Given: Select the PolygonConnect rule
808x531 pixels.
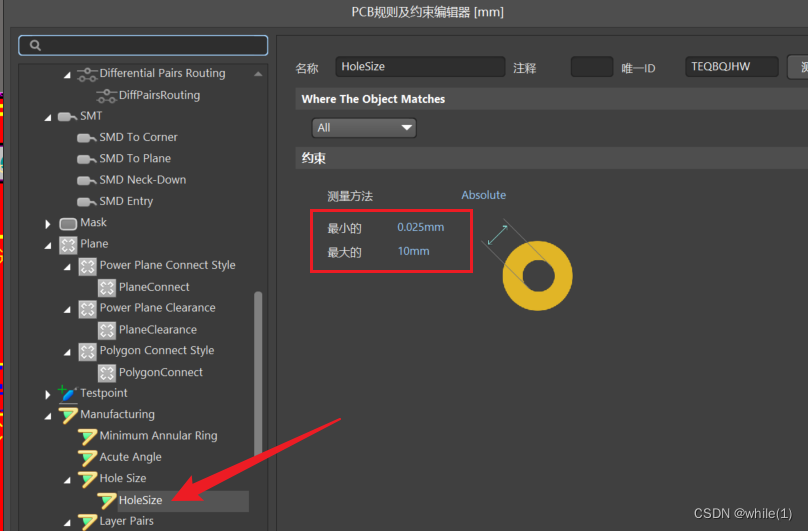Looking at the screenshot, I should pos(160,372).
